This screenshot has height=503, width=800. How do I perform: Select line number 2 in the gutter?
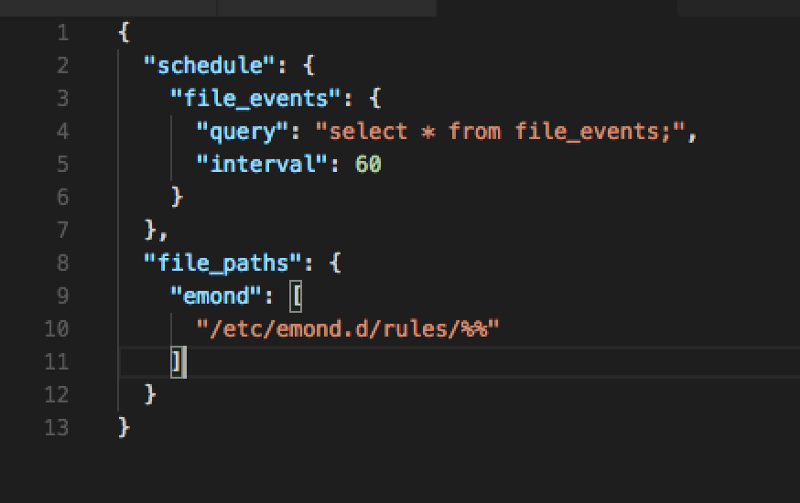click(x=63, y=66)
